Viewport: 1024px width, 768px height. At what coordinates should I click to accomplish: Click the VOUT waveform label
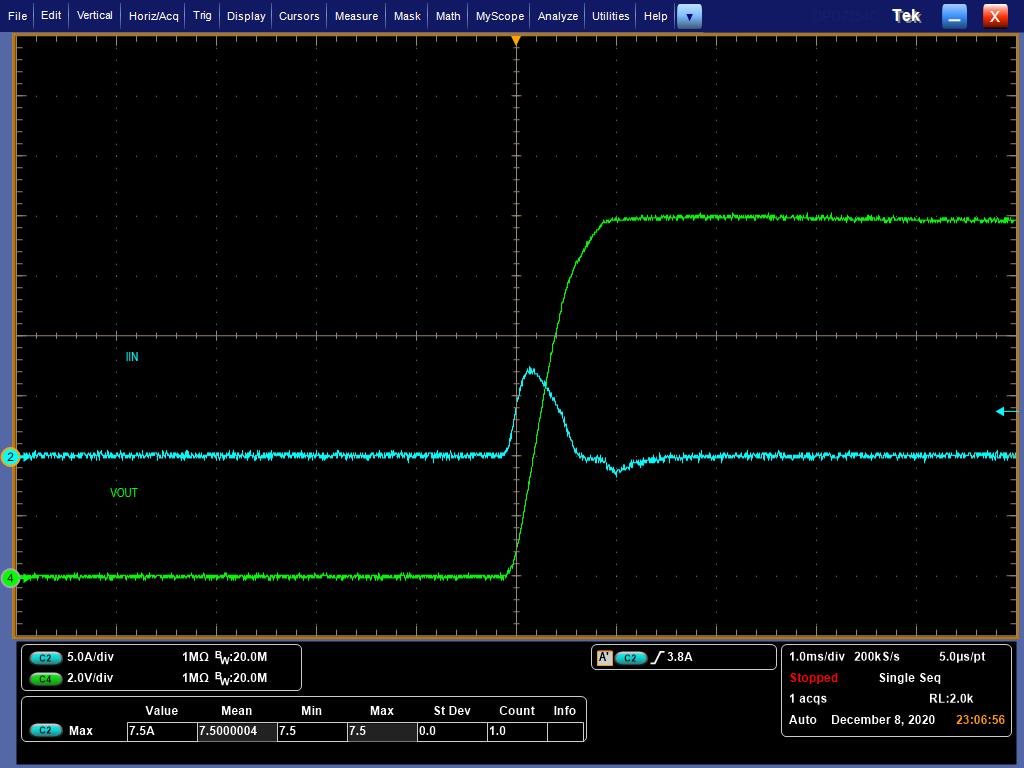point(124,493)
